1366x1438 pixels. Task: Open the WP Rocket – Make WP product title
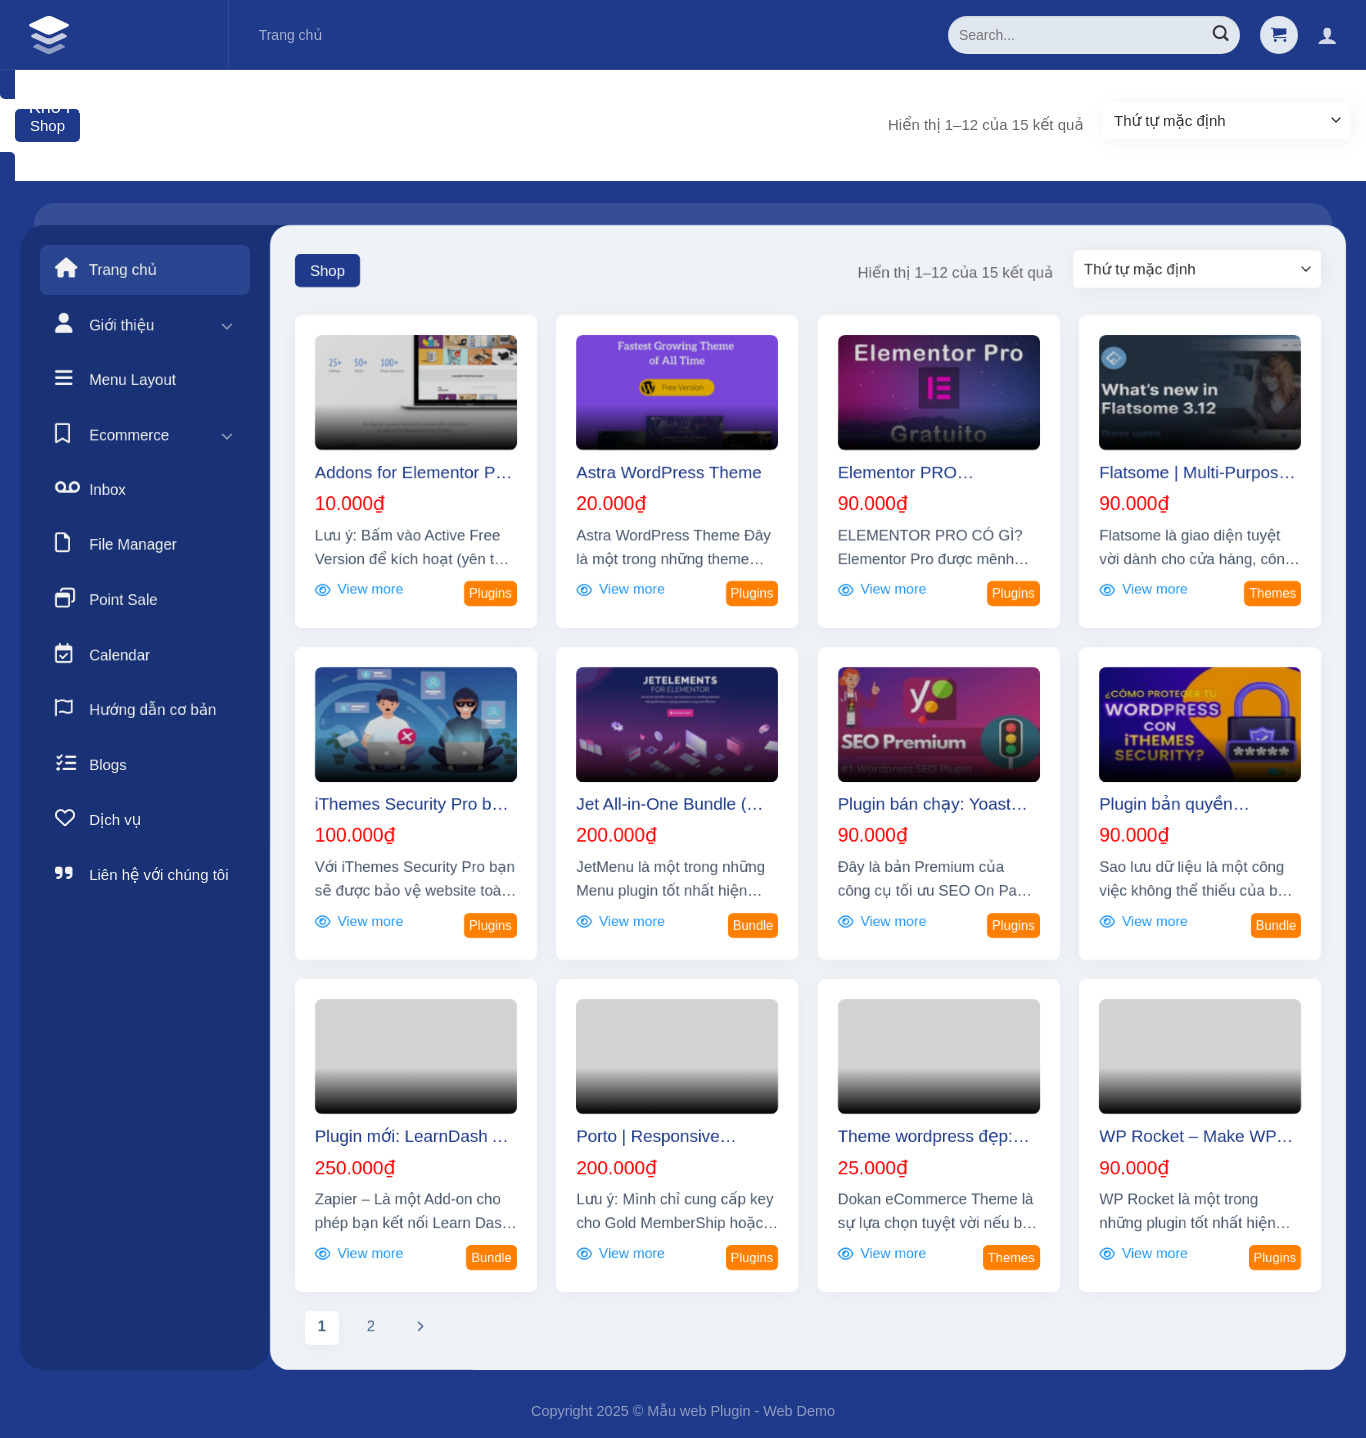(x=1196, y=1137)
